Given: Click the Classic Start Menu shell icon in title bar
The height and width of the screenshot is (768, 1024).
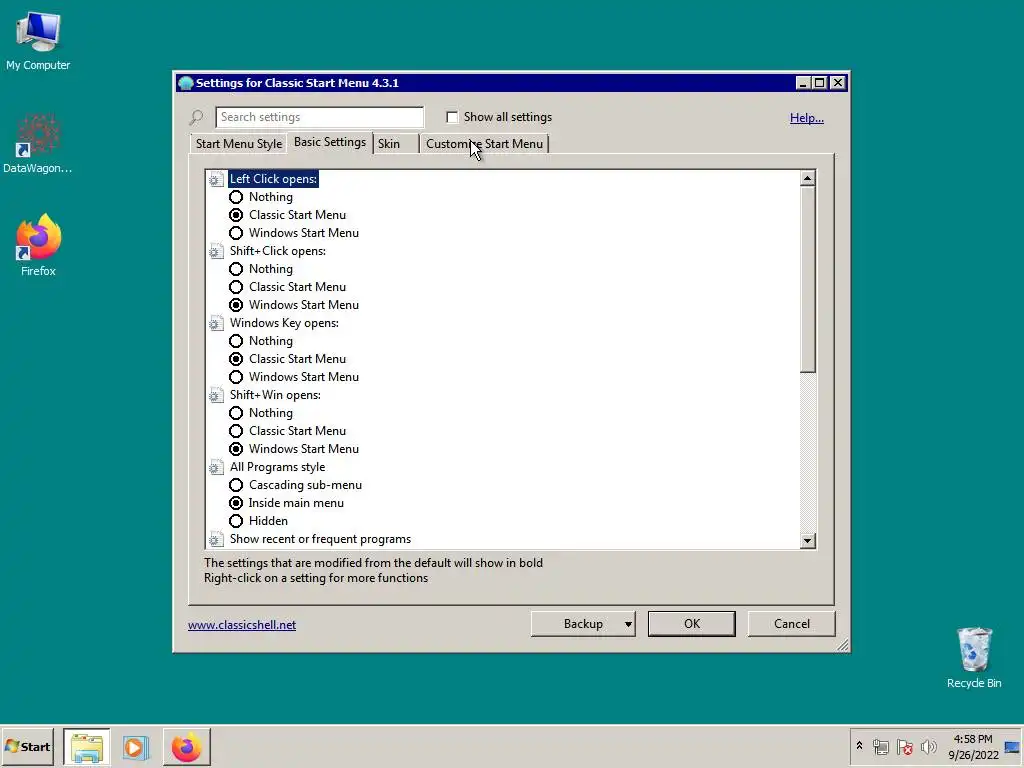Looking at the screenshot, I should click(x=185, y=83).
